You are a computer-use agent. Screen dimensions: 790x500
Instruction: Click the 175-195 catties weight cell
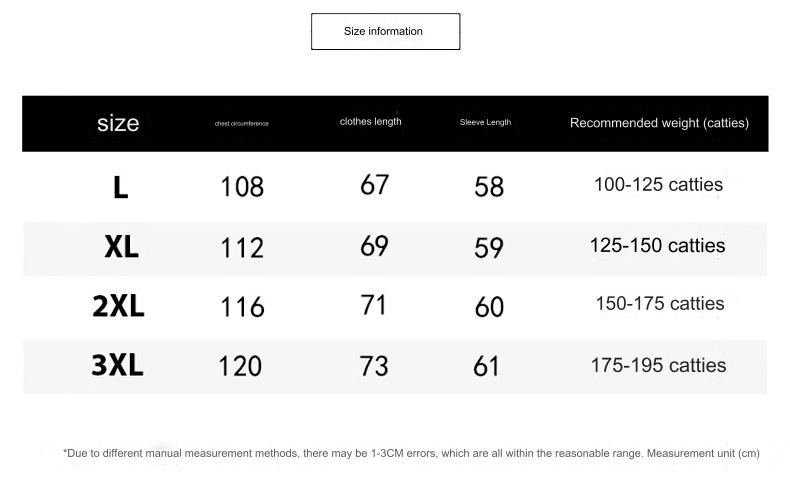click(x=658, y=365)
